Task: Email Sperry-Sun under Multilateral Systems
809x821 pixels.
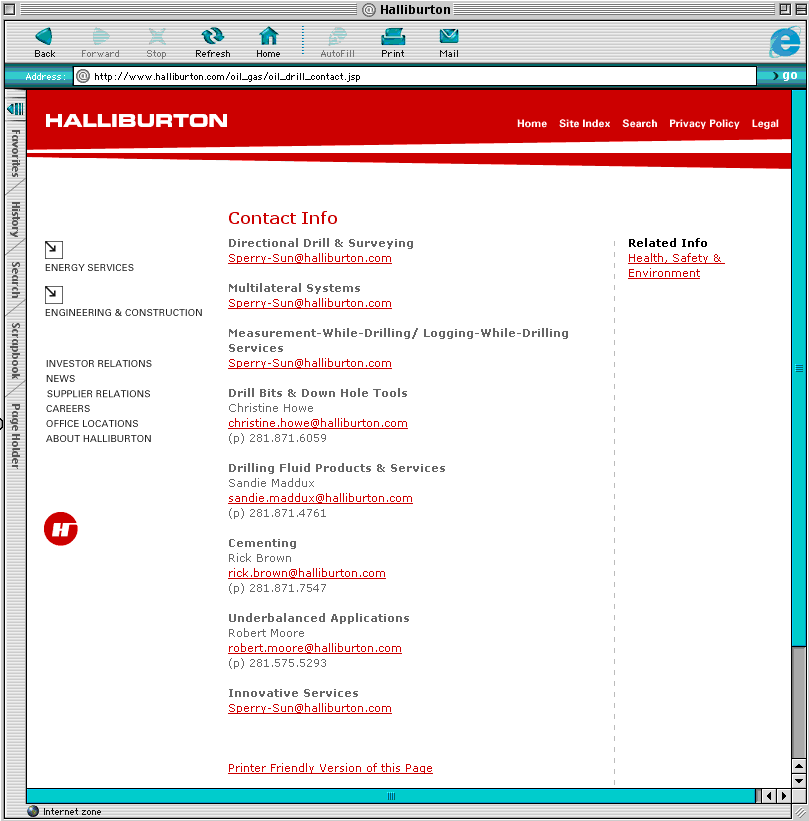Action: (310, 303)
